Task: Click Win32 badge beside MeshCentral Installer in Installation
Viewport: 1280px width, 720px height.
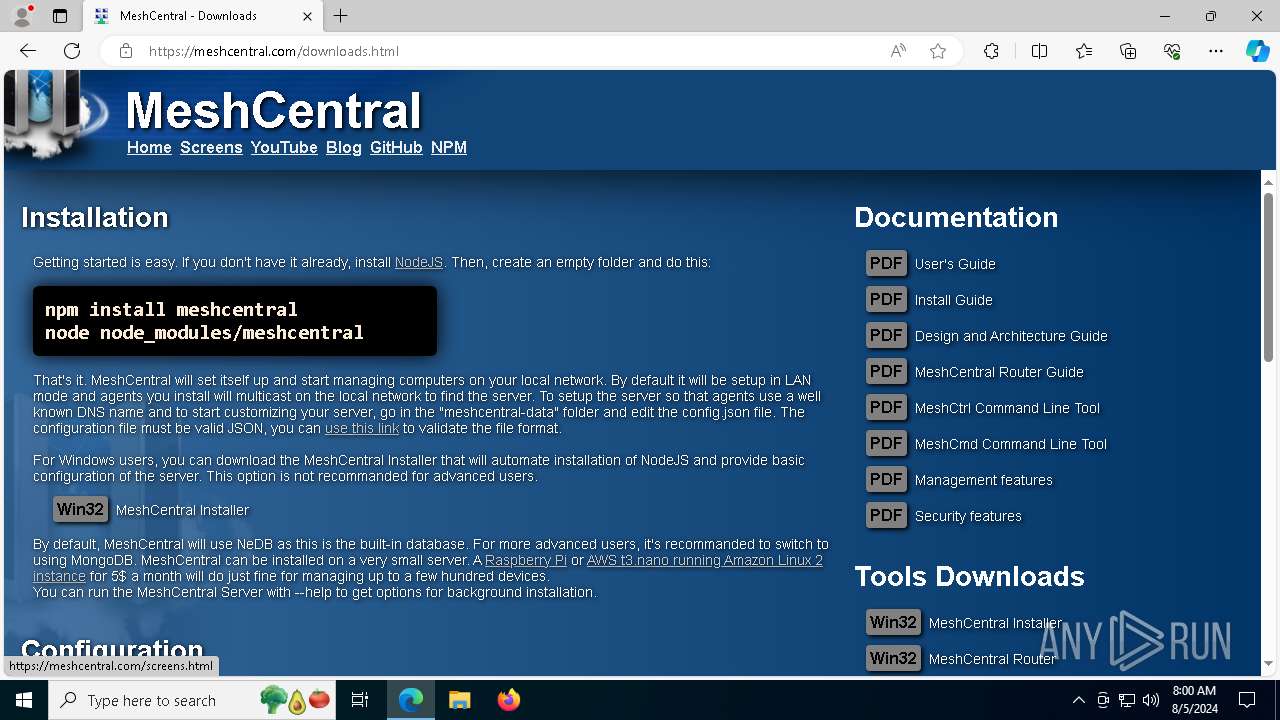Action: tap(80, 509)
